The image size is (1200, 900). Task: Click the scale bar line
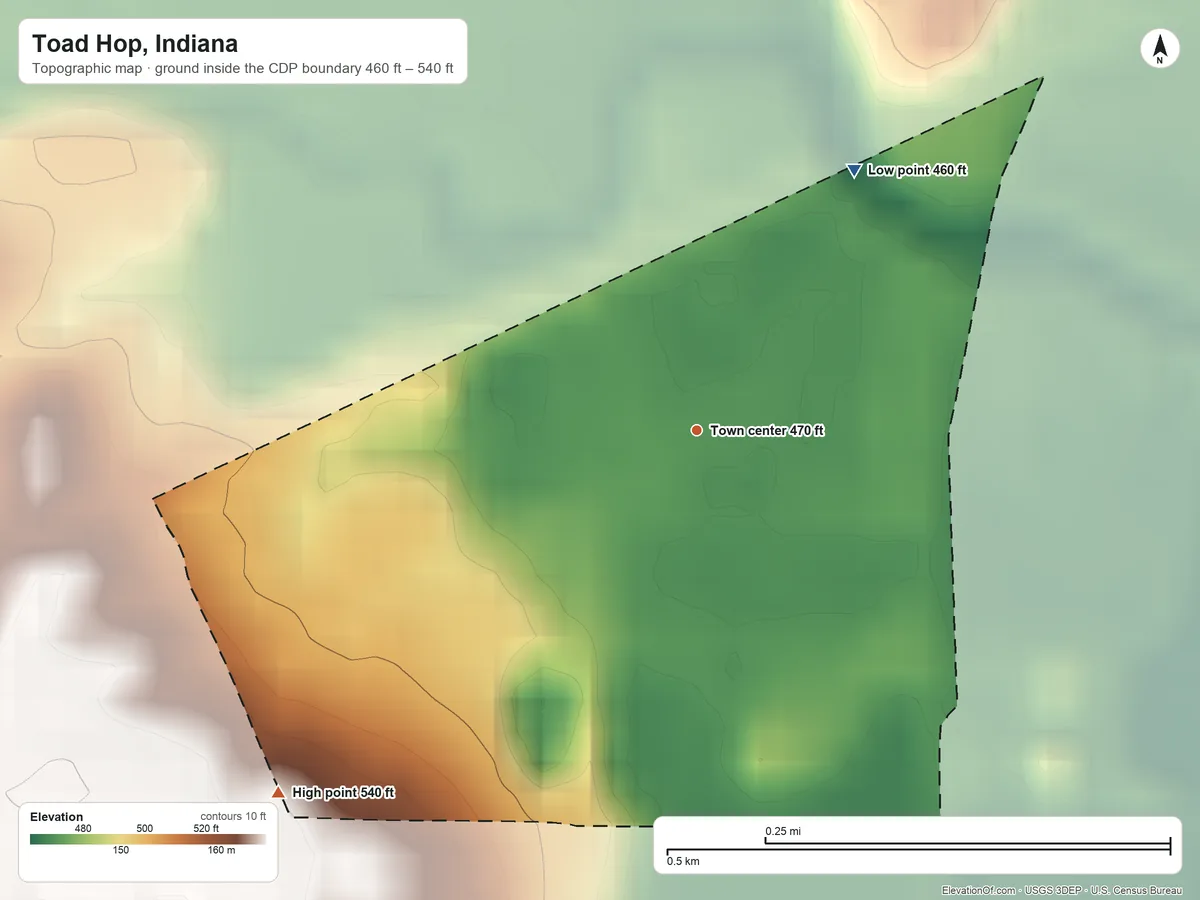coord(918,849)
